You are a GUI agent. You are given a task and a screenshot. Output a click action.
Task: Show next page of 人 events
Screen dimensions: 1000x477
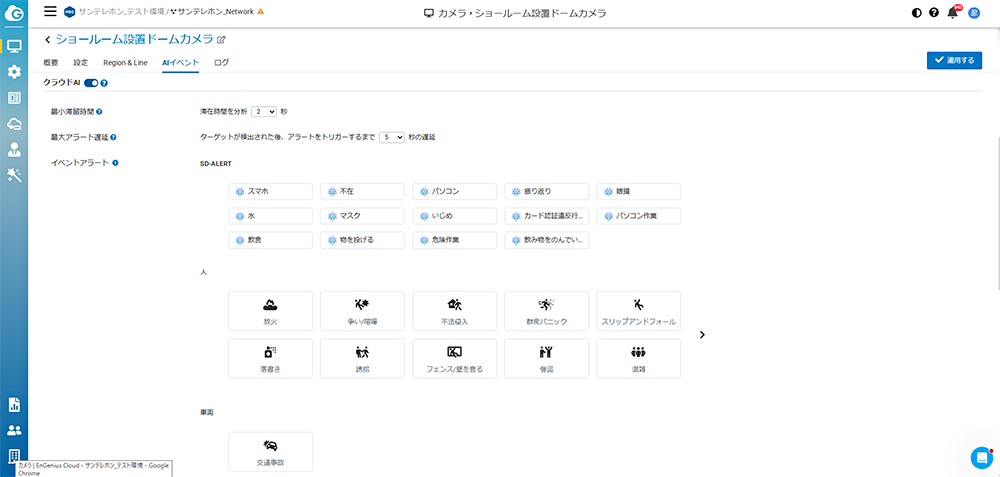(702, 335)
